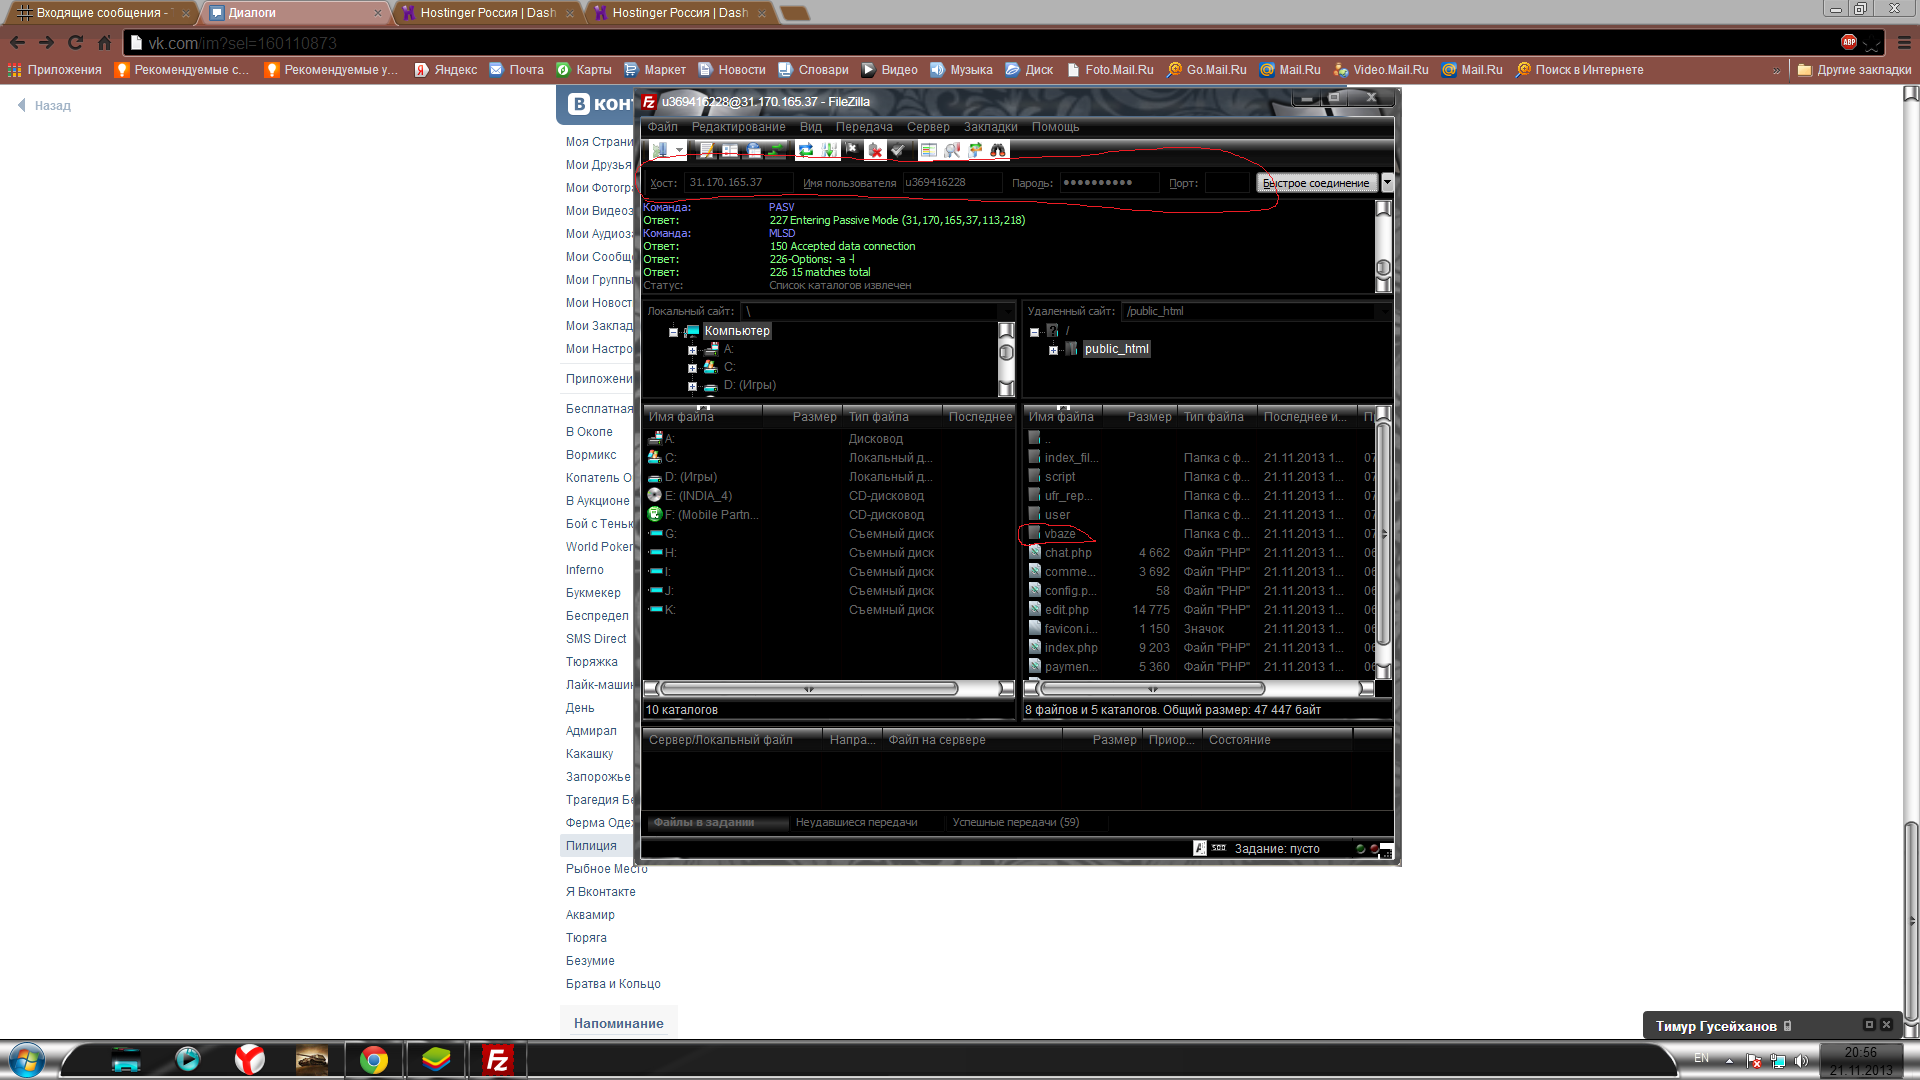Click FileZilla icon in Windows taskbar

pyautogui.click(x=497, y=1060)
